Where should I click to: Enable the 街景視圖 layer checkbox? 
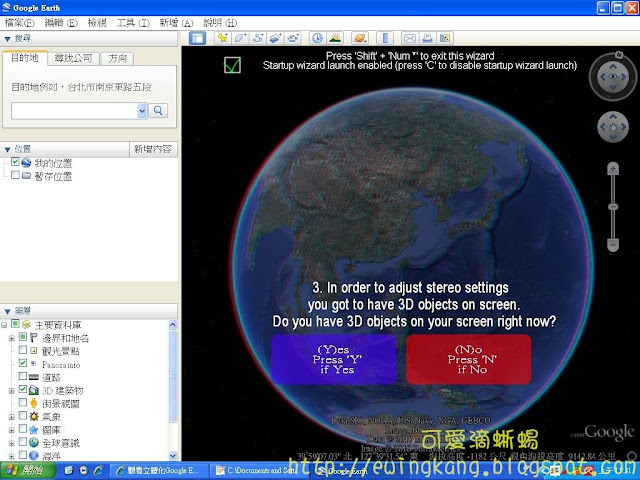23,402
